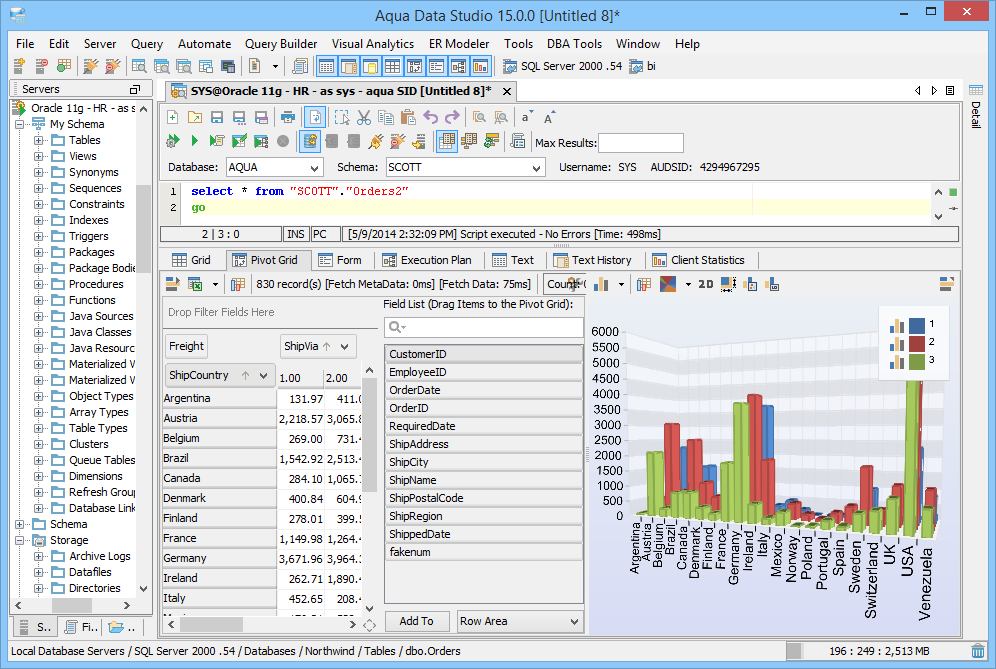The height and width of the screenshot is (669, 996).
Task: Switch to the Text History tab
Action: coord(593,260)
